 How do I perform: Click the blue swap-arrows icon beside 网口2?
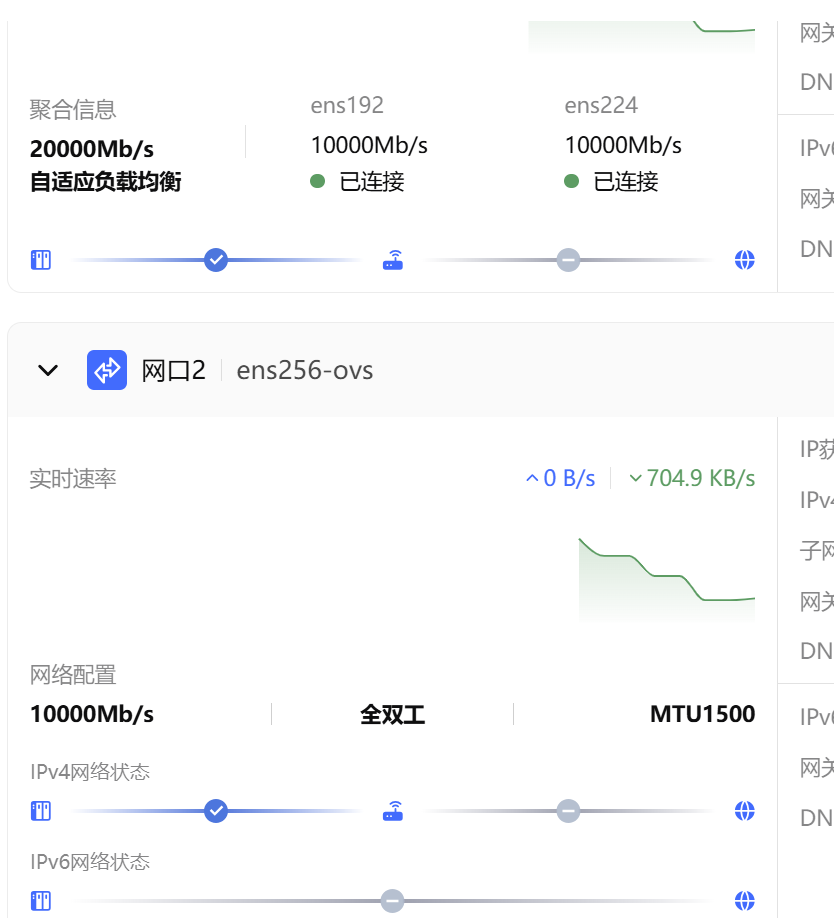coord(107,370)
